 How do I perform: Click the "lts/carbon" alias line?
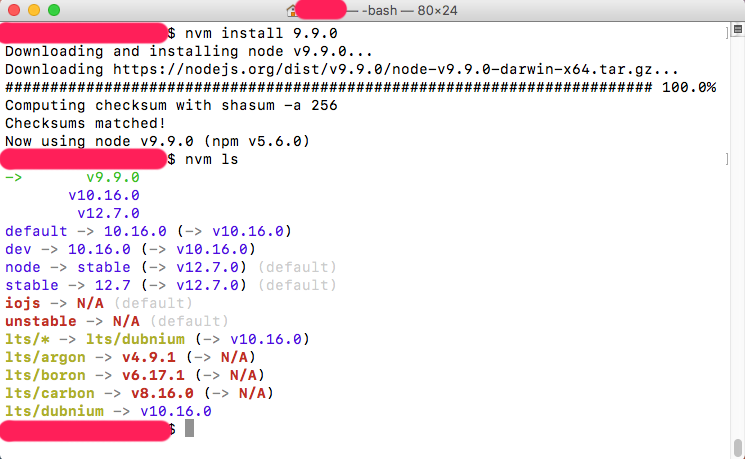[139, 393]
